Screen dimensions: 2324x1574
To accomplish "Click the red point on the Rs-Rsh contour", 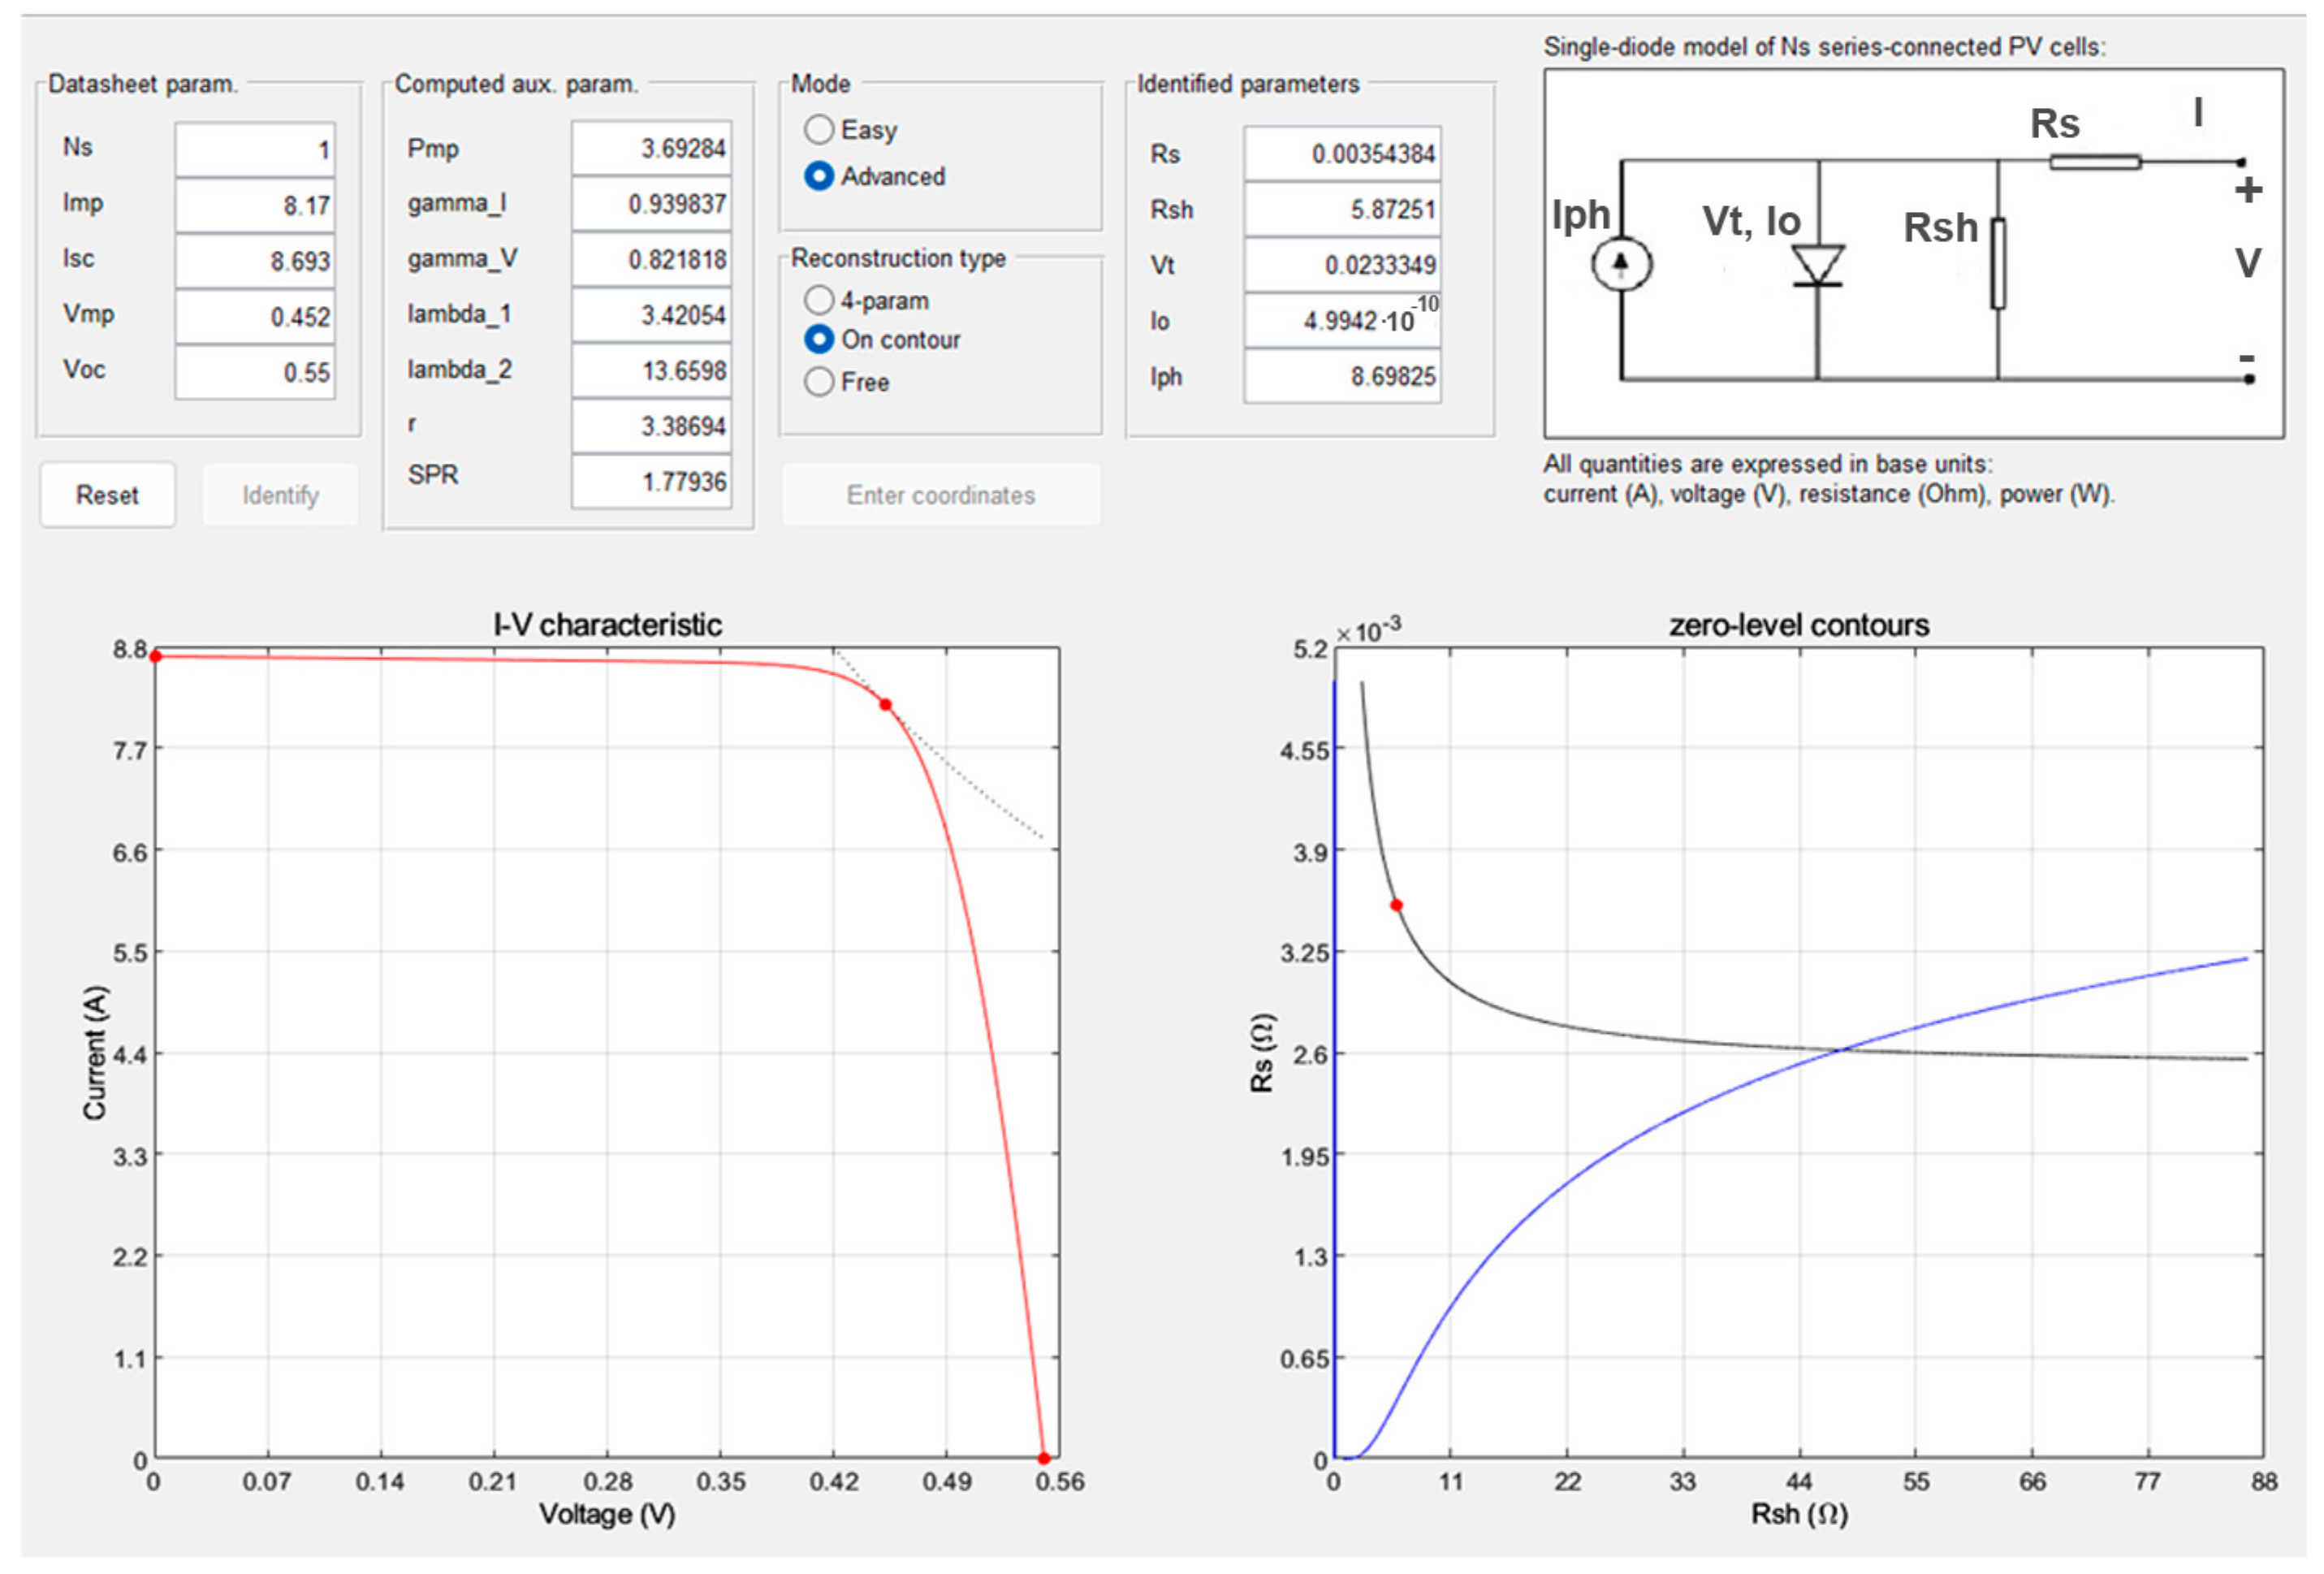I will click(1396, 905).
